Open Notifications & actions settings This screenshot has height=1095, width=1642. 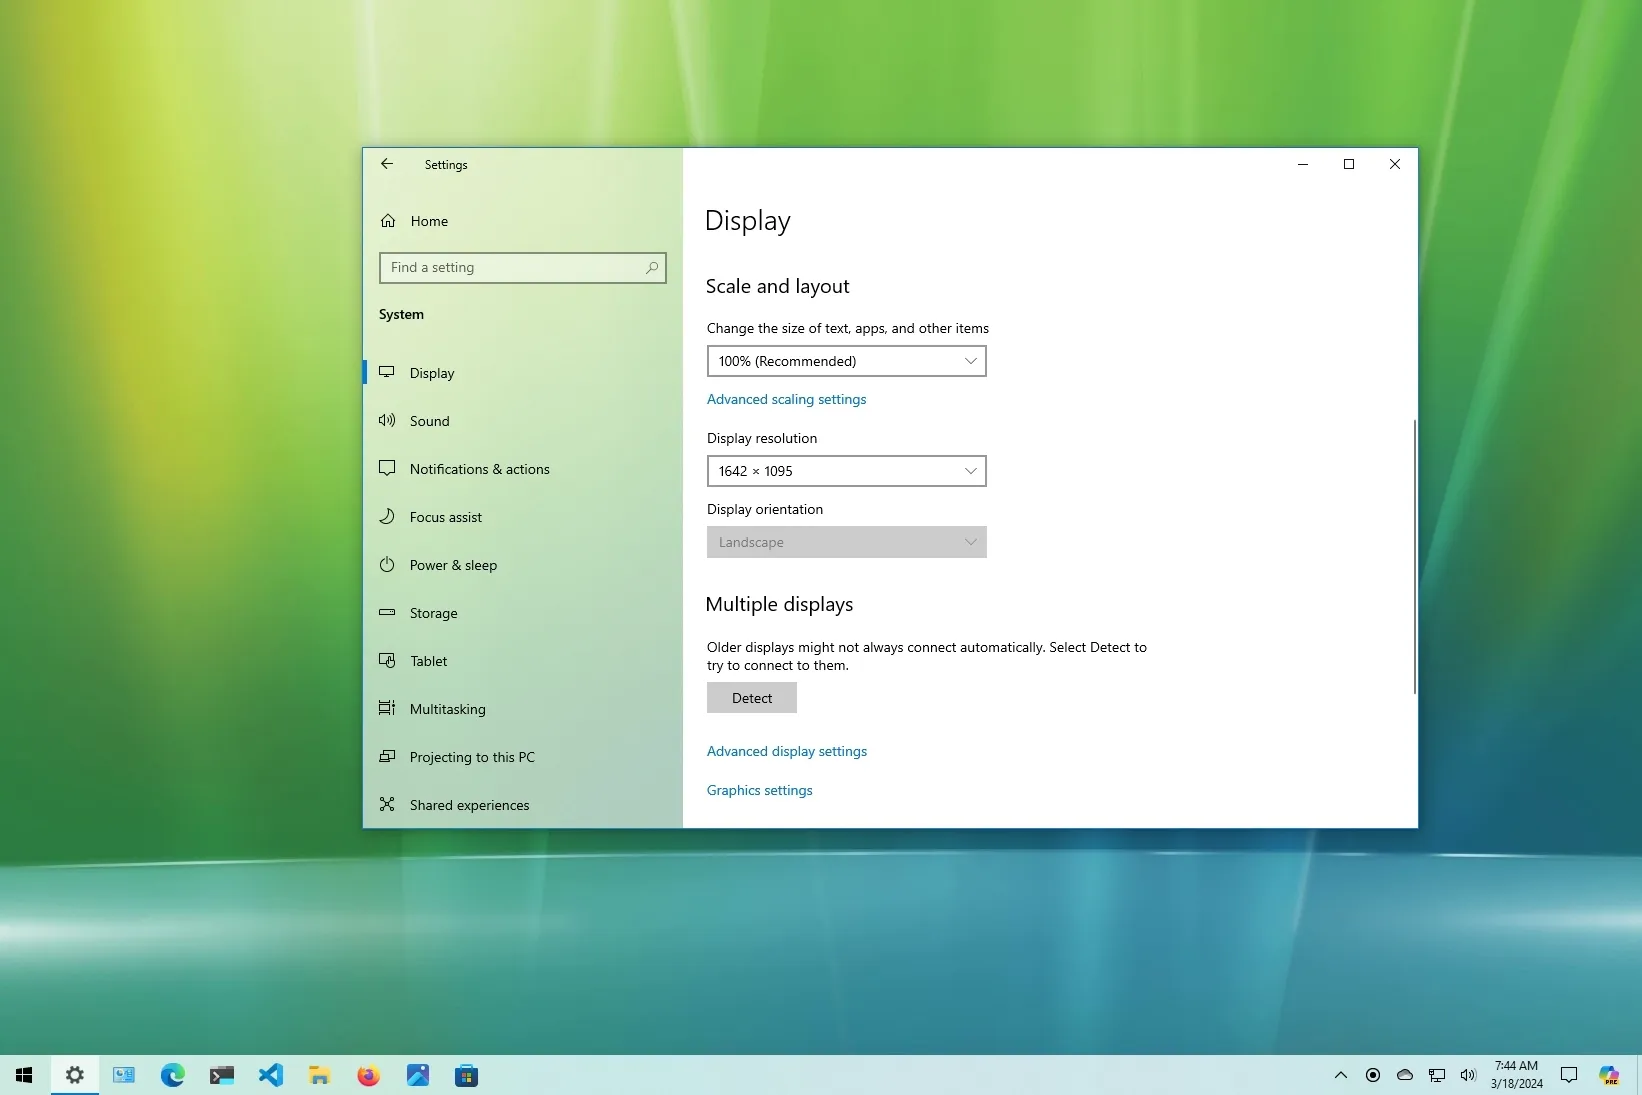[x=478, y=468]
